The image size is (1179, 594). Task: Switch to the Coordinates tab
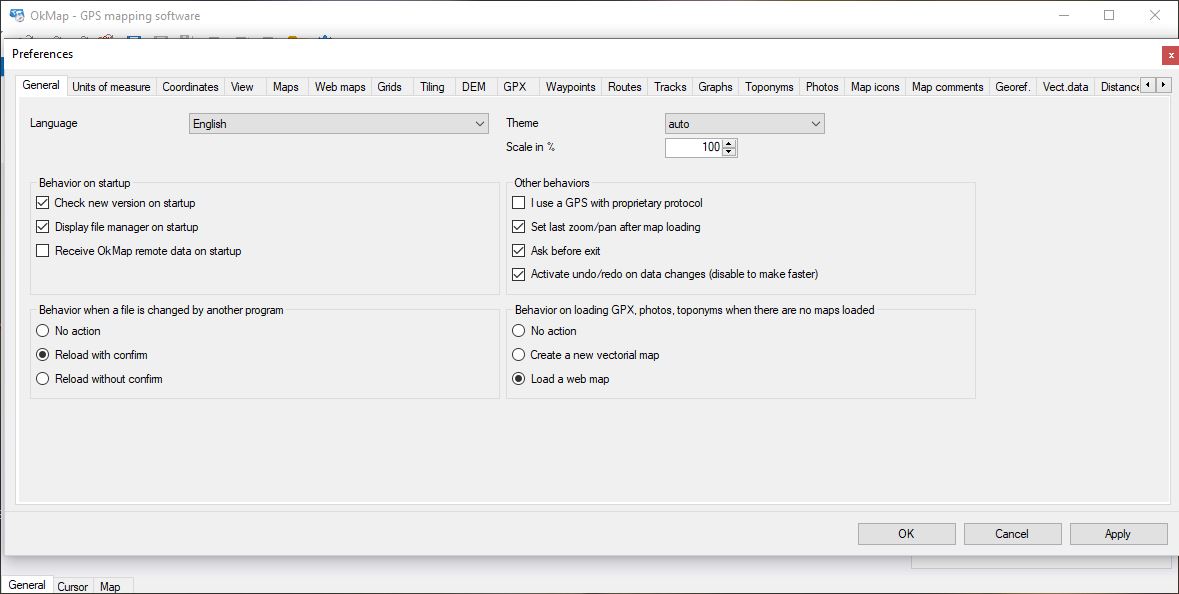pos(190,87)
